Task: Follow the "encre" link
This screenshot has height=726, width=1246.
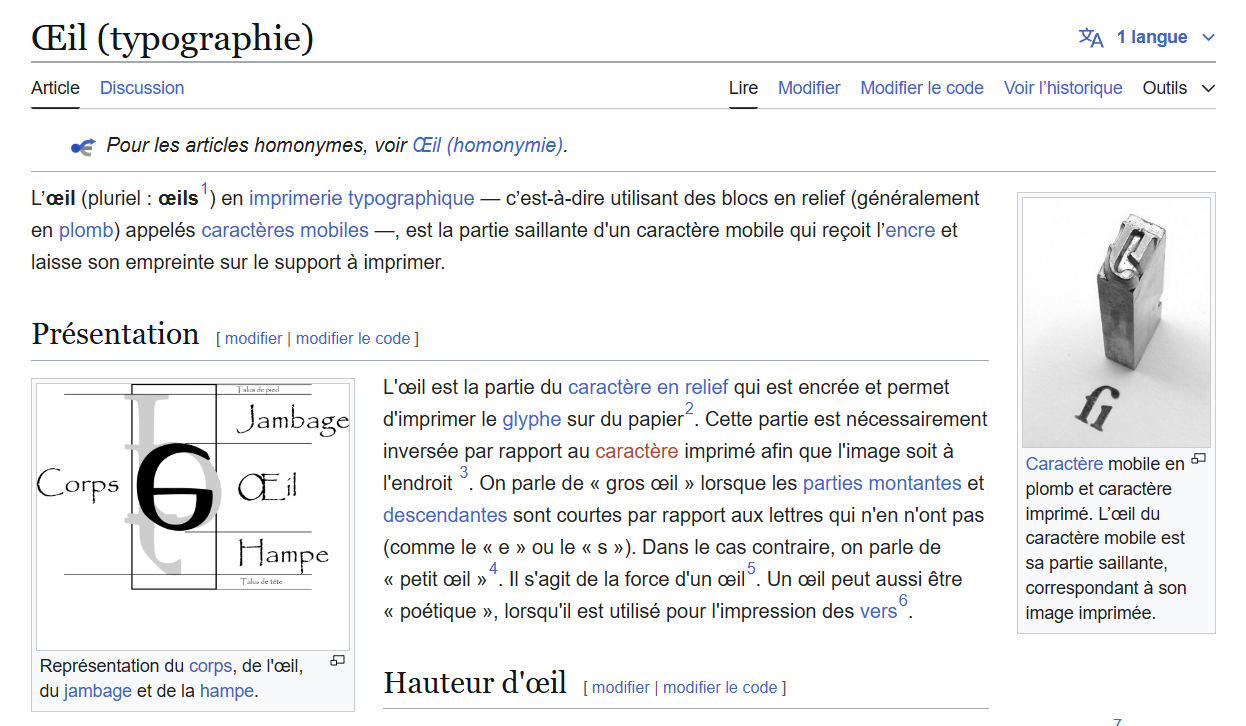Action: coord(910,230)
